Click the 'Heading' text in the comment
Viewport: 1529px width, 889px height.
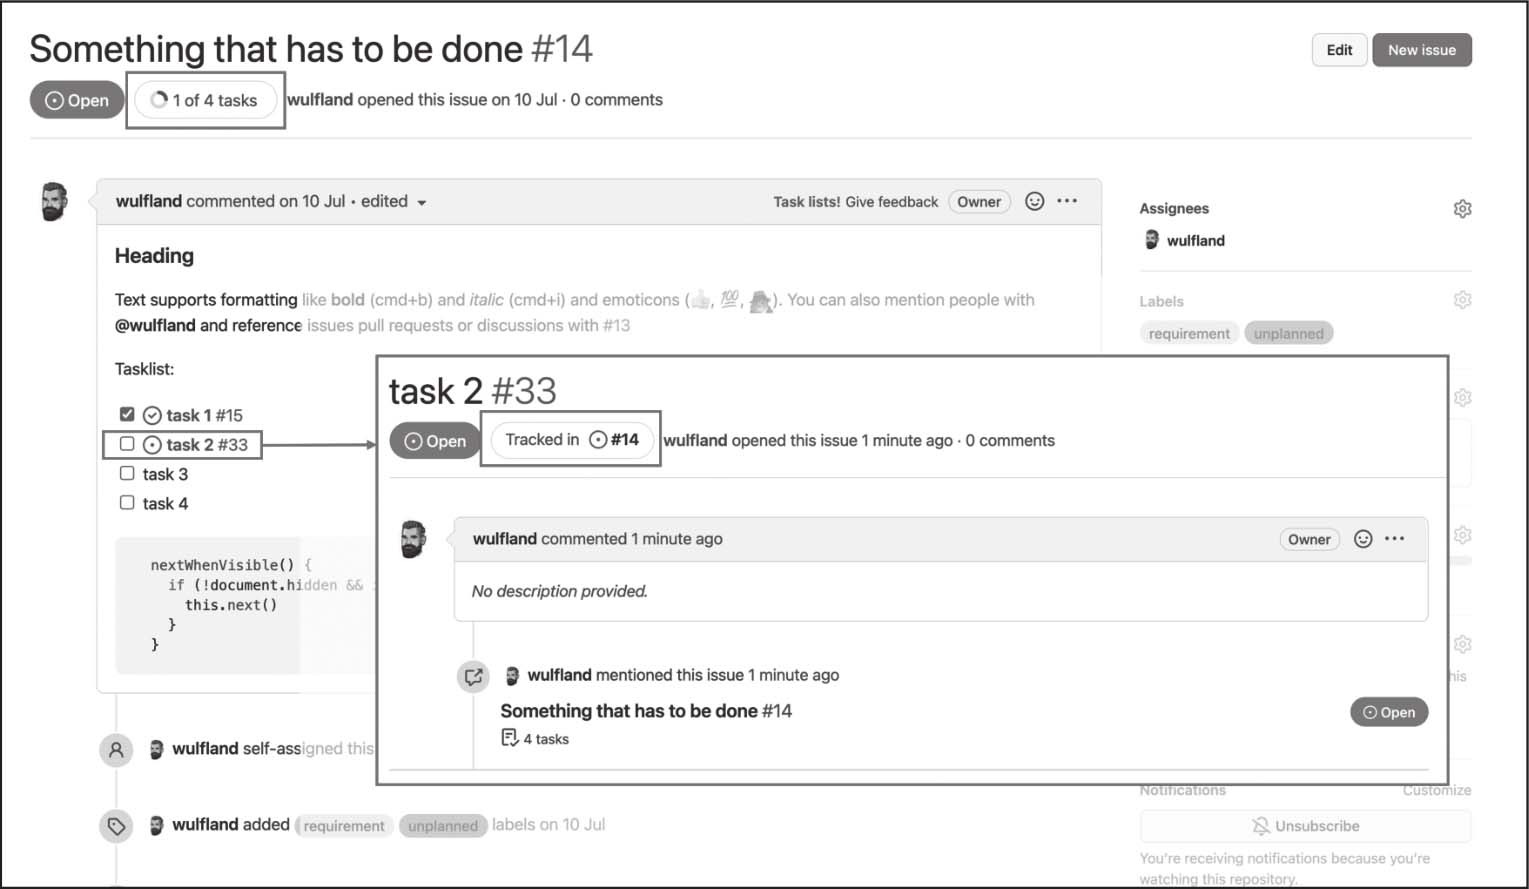point(154,256)
